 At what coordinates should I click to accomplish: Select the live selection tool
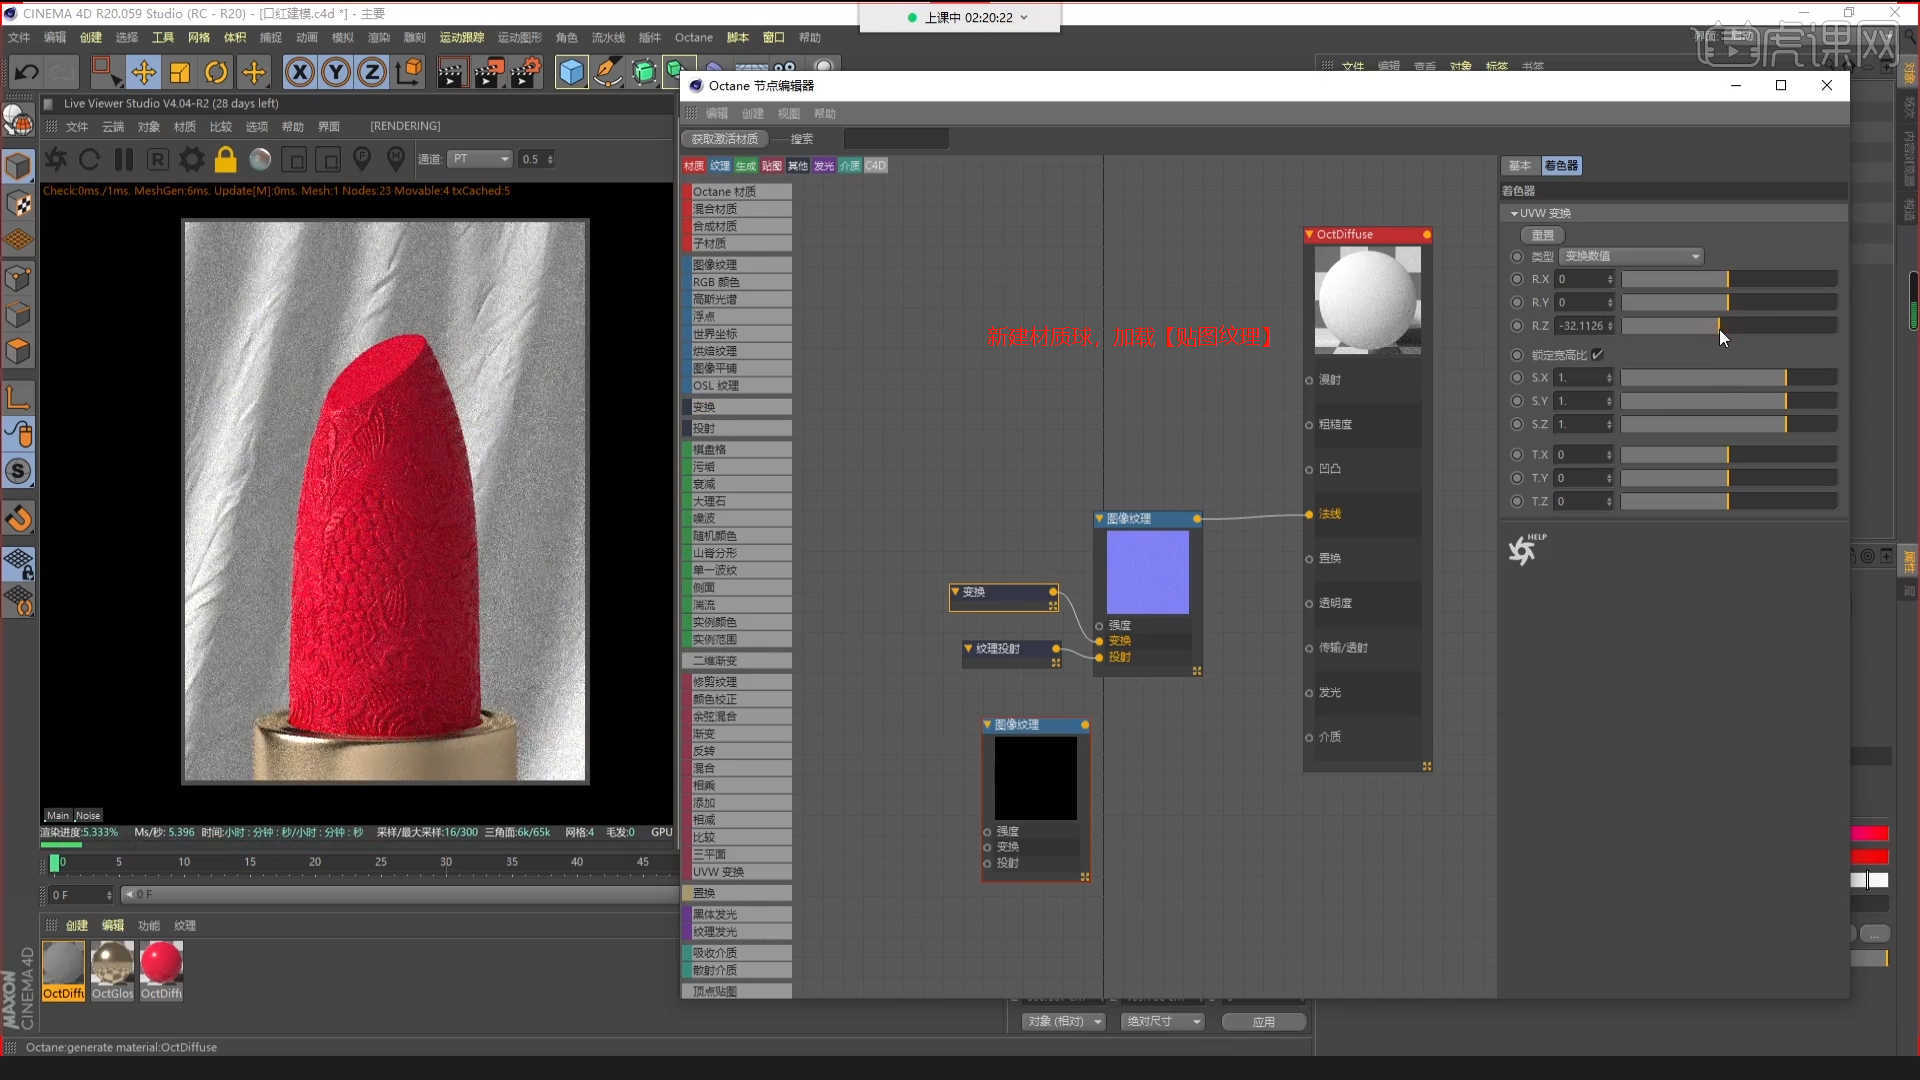(106, 72)
